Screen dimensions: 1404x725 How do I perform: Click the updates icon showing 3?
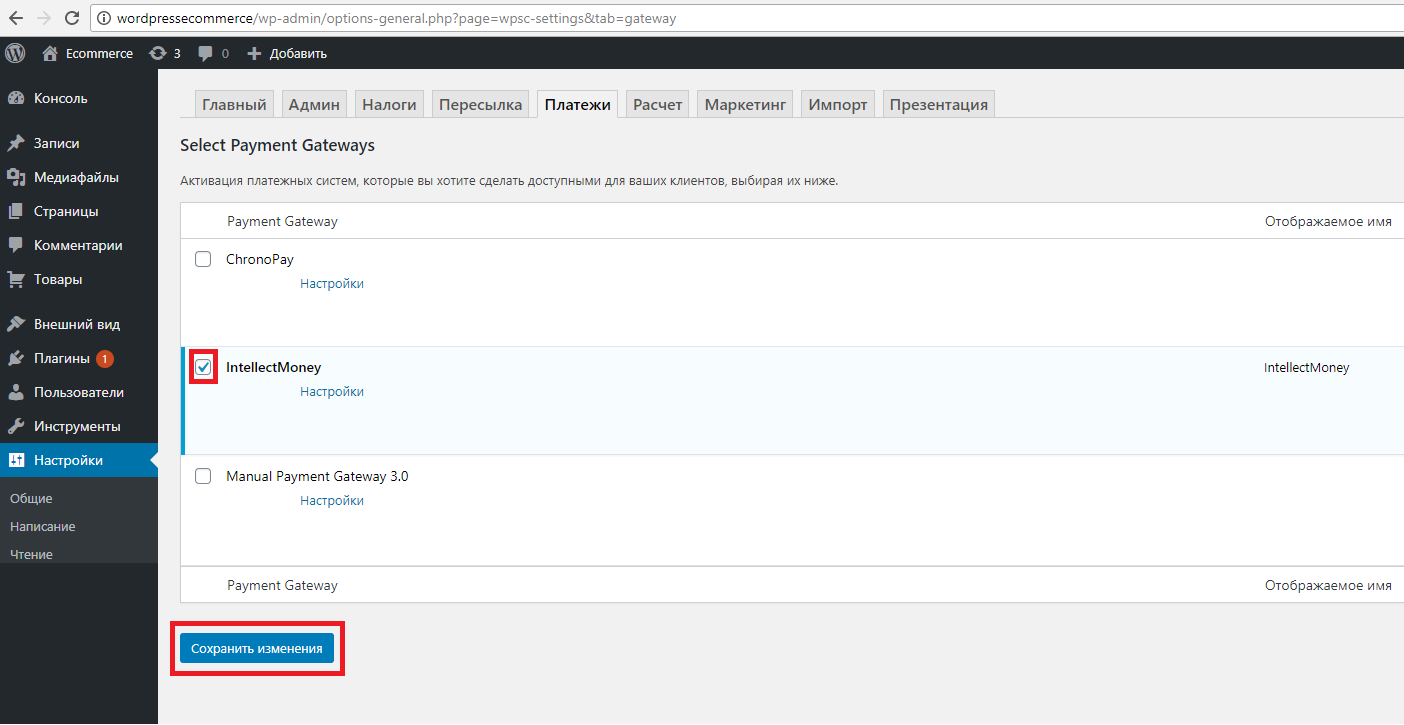(157, 53)
